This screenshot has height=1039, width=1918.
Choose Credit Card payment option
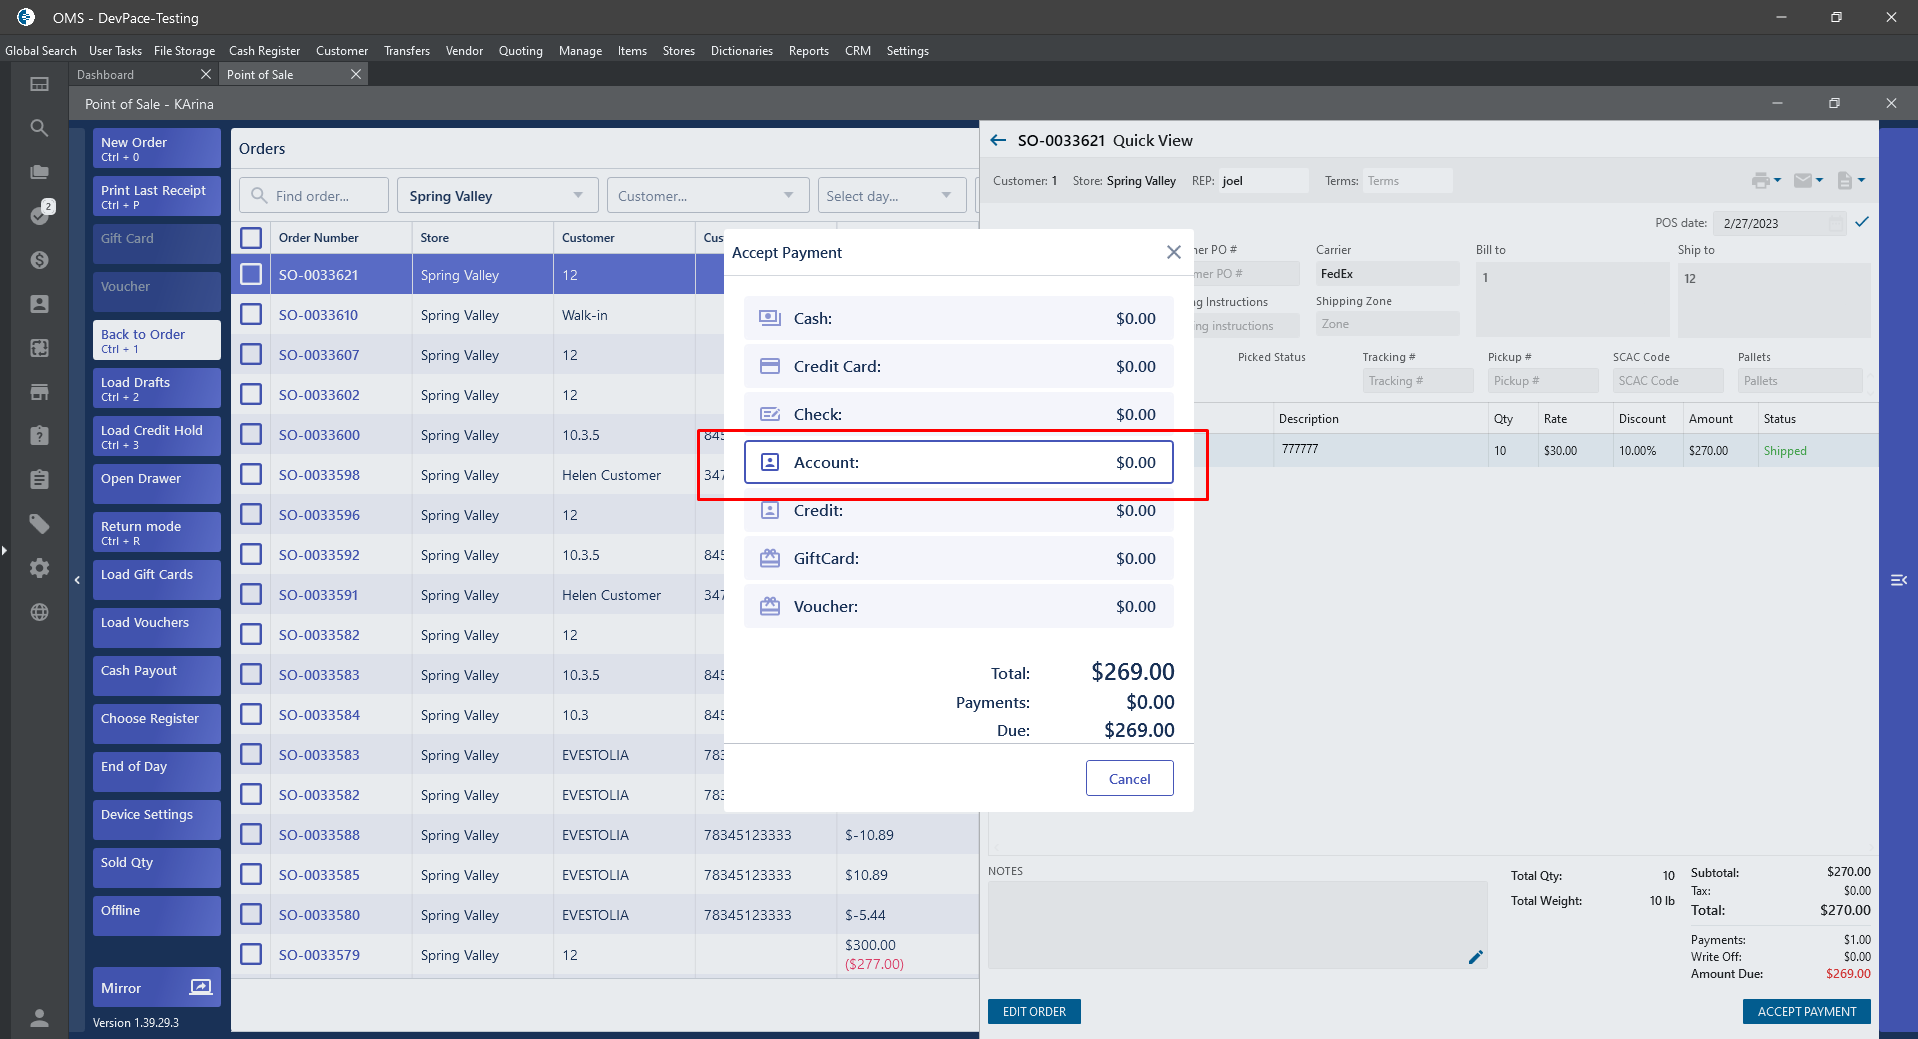(958, 367)
